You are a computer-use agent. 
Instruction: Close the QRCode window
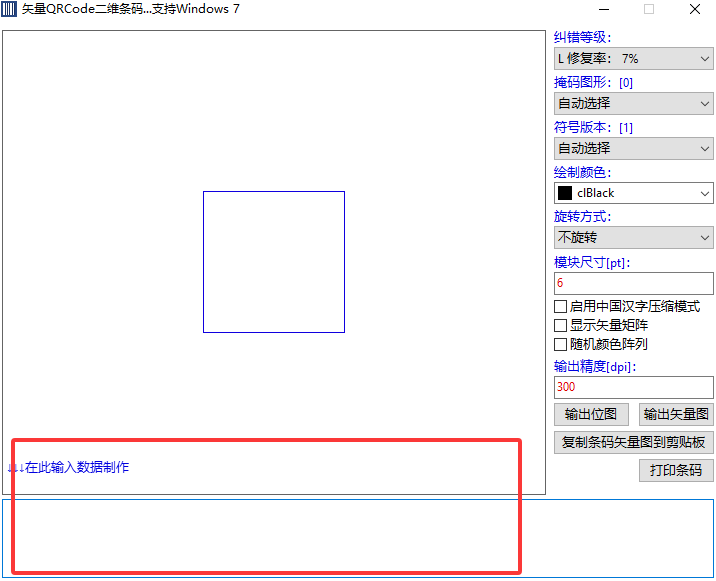coord(695,9)
